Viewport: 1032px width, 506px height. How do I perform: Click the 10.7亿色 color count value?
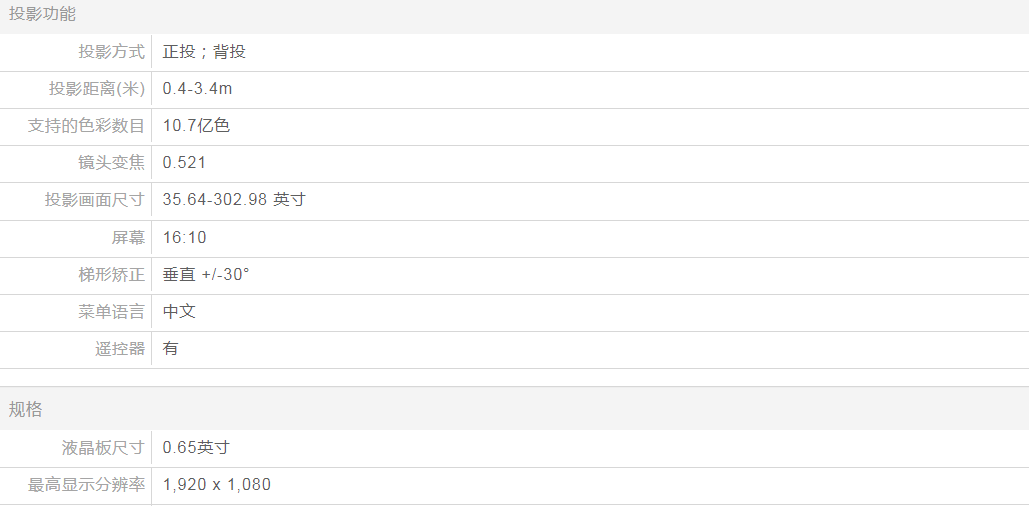pyautogui.click(x=196, y=126)
